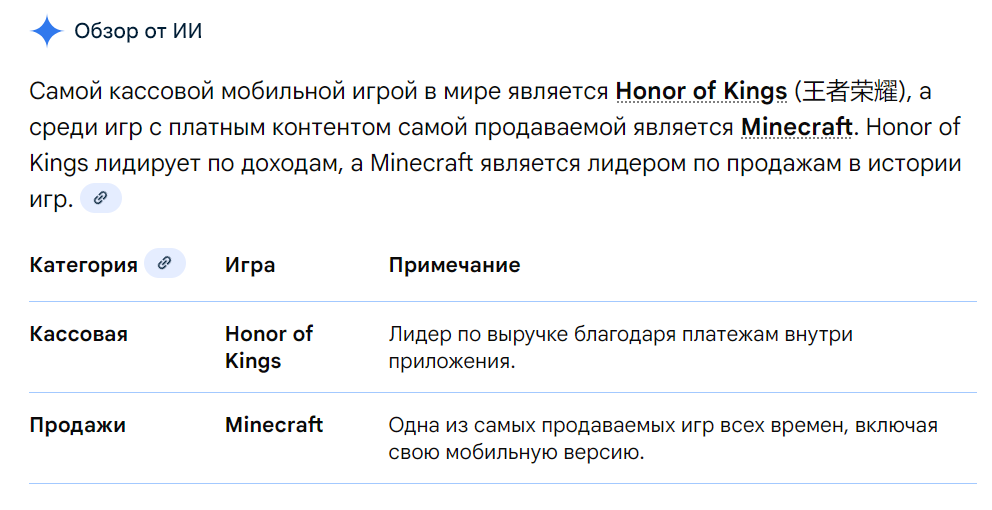Open the underlined Minecraft link
This screenshot has width=992, height=510.
coord(797,127)
